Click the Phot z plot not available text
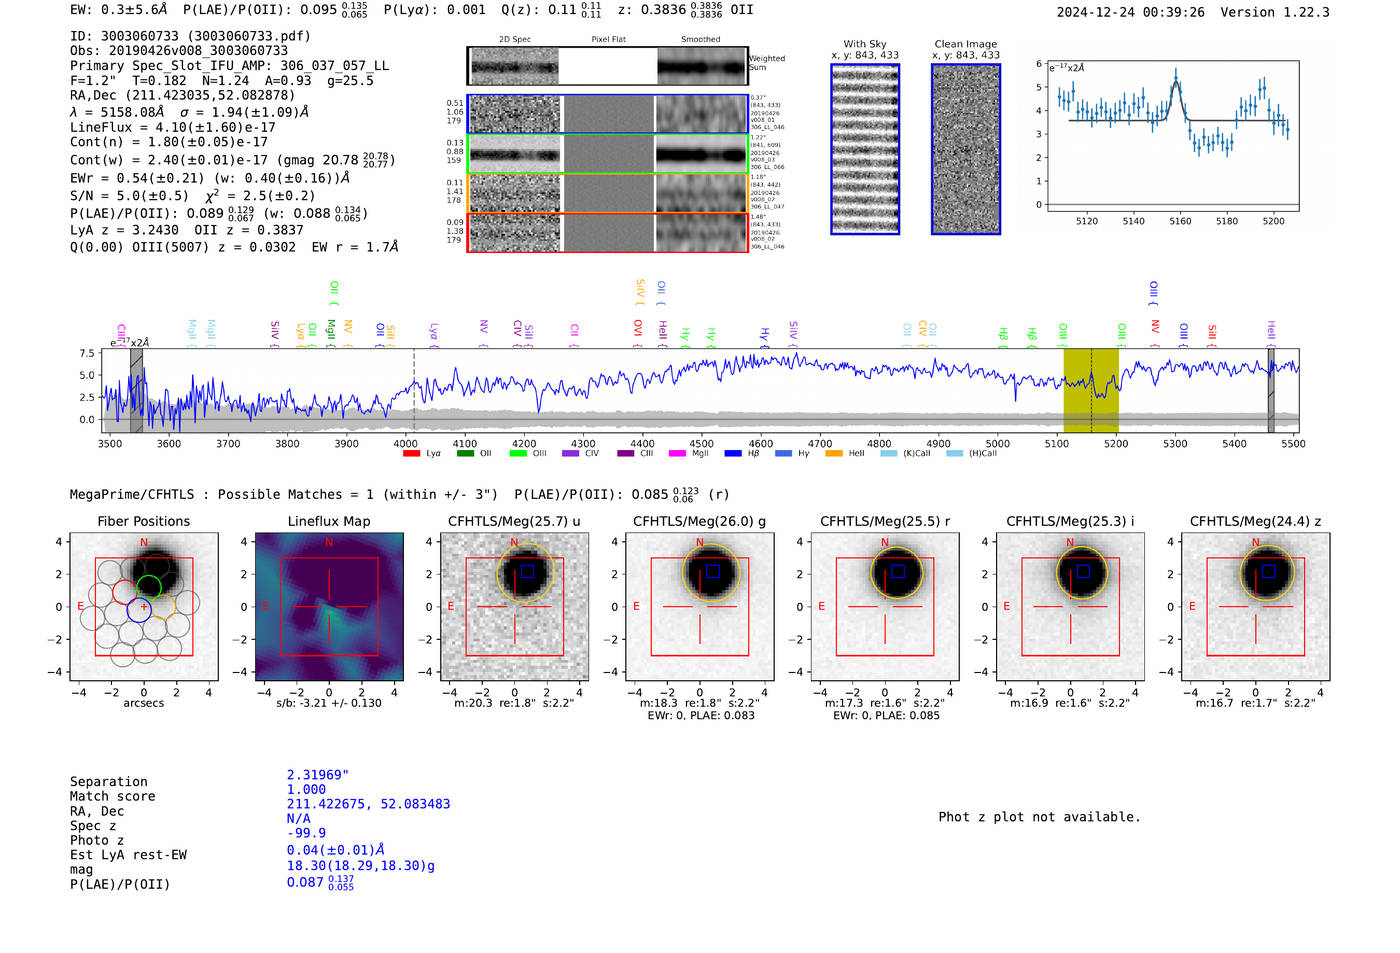The image size is (1400, 953). pos(1039,817)
